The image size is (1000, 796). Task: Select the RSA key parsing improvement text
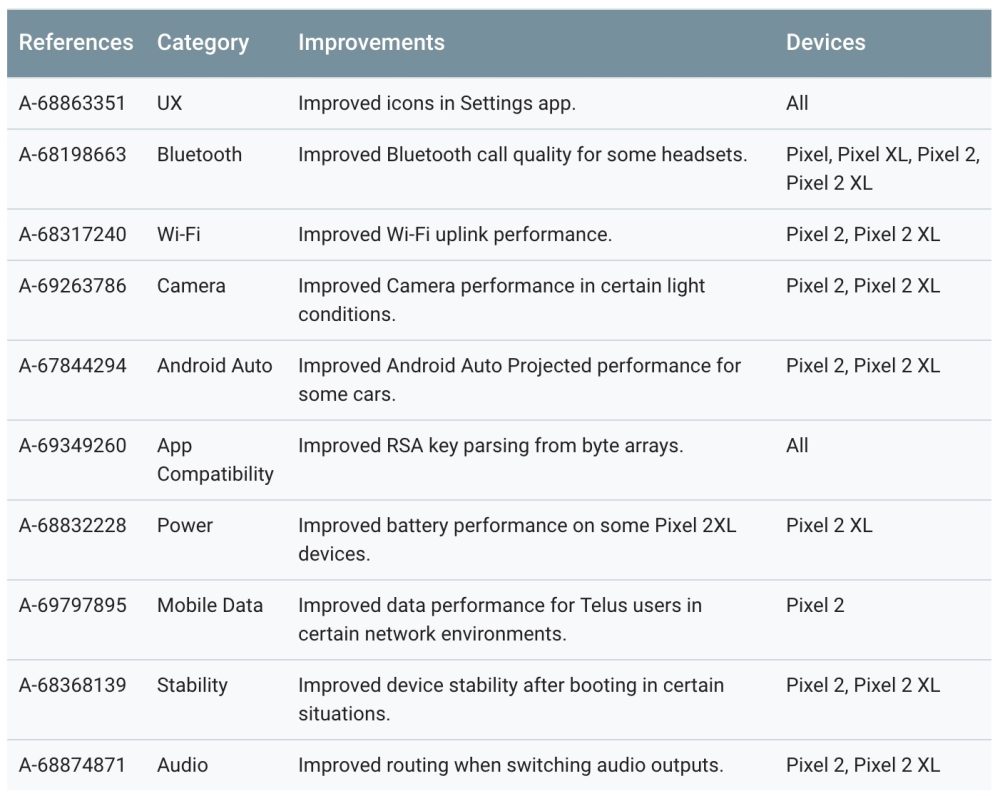[490, 446]
